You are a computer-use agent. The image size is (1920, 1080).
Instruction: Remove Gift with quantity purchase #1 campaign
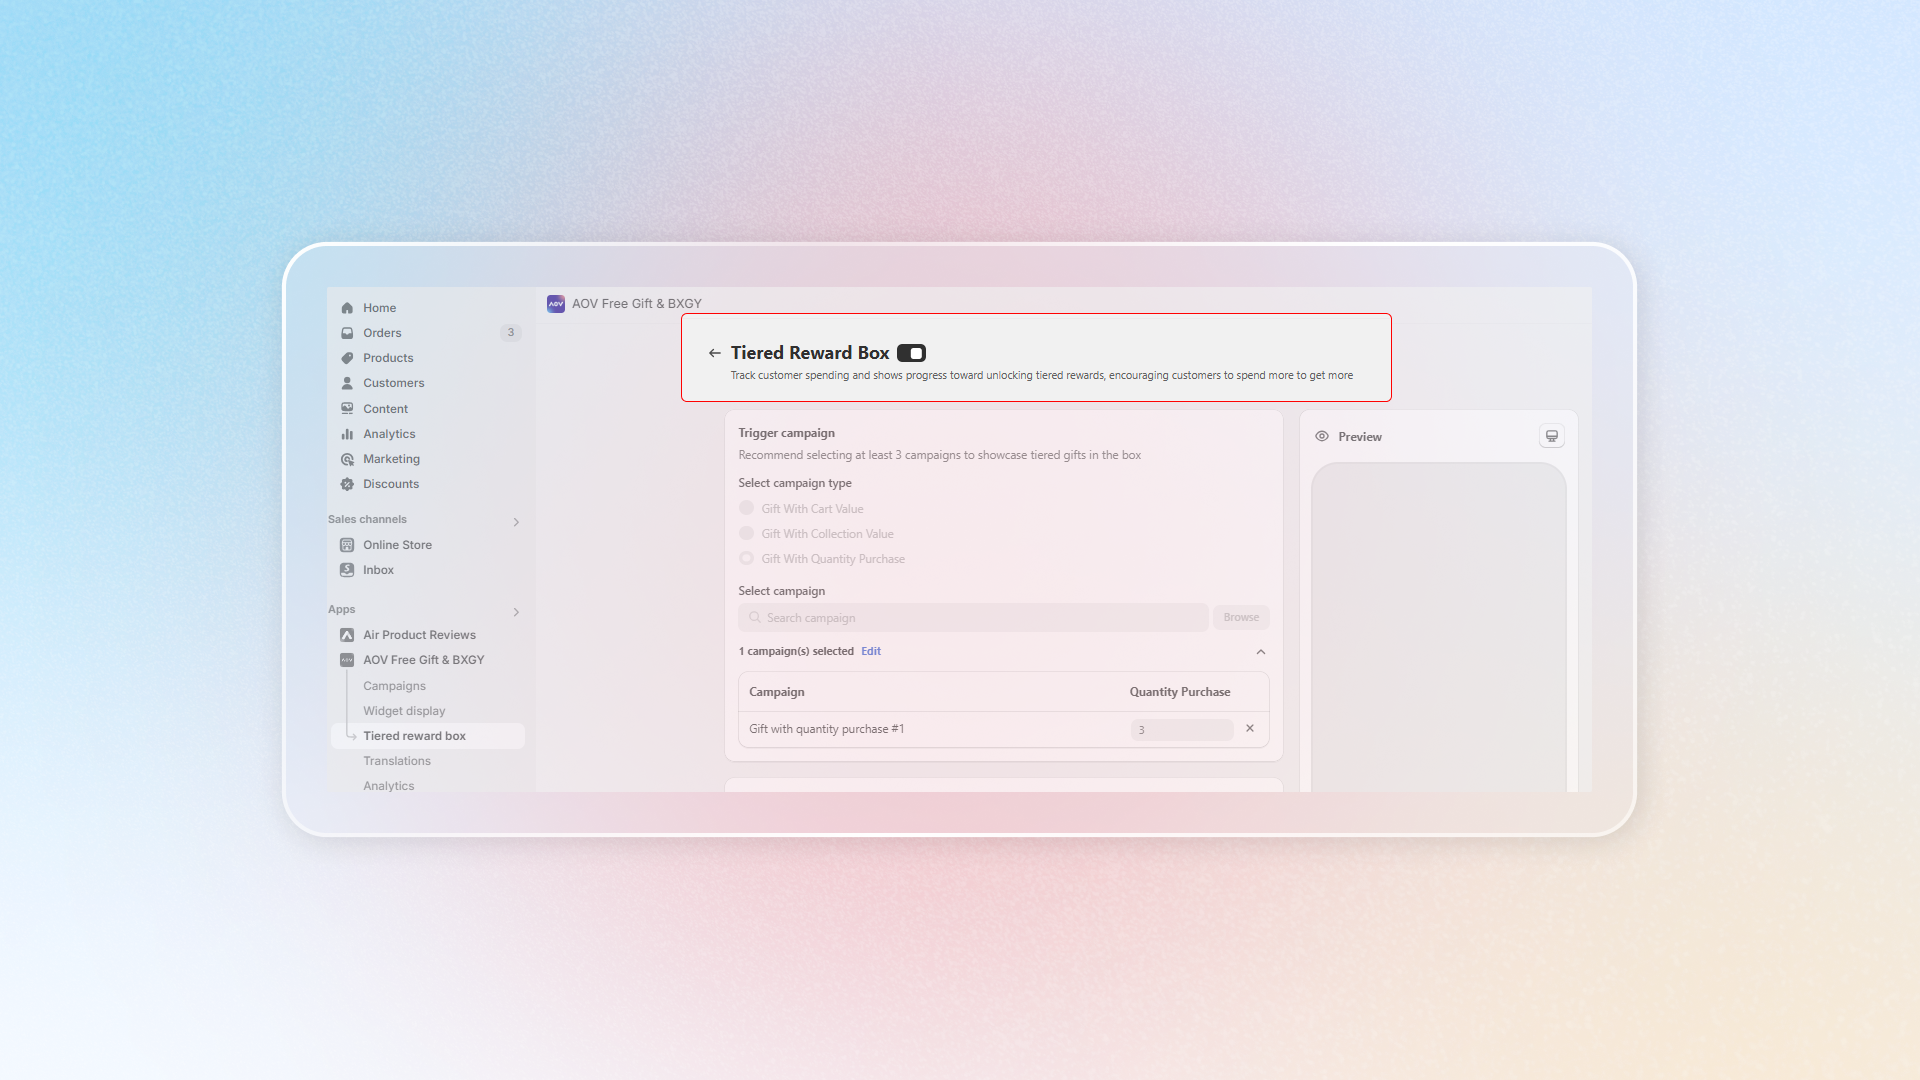[x=1249, y=728]
